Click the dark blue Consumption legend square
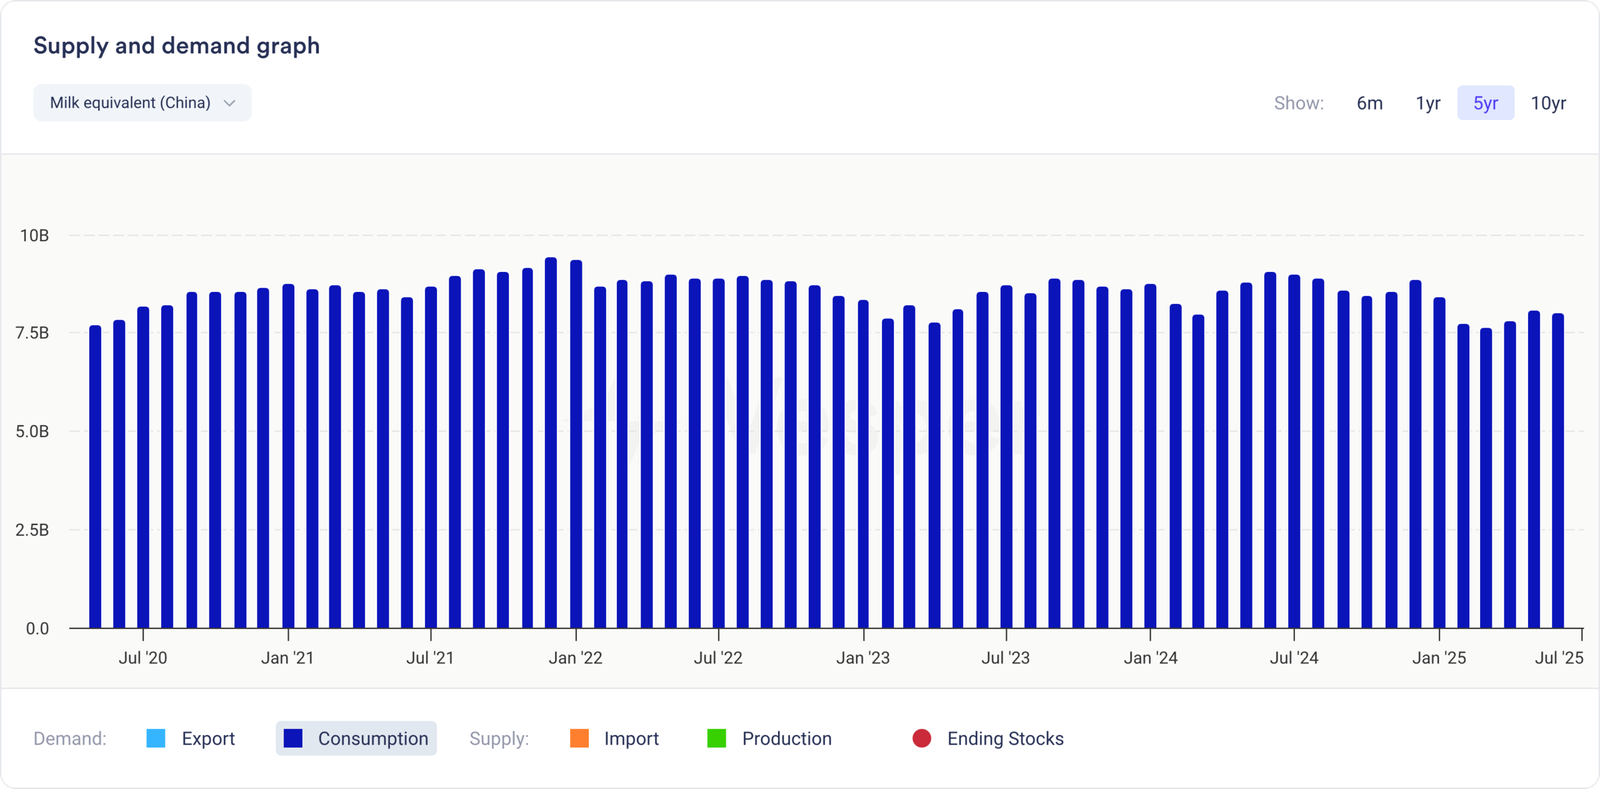 (x=293, y=738)
